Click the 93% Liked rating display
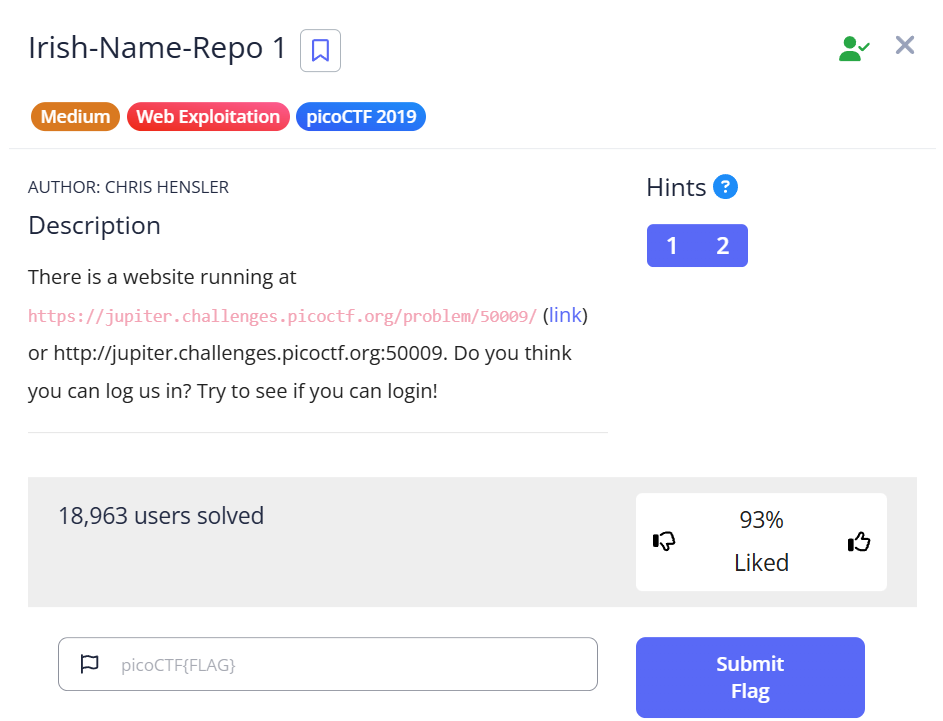The image size is (943, 721). [x=761, y=541]
